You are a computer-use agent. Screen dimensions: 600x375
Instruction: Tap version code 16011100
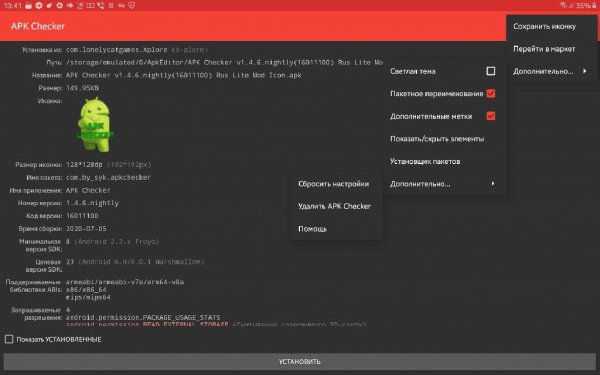pyautogui.click(x=82, y=216)
